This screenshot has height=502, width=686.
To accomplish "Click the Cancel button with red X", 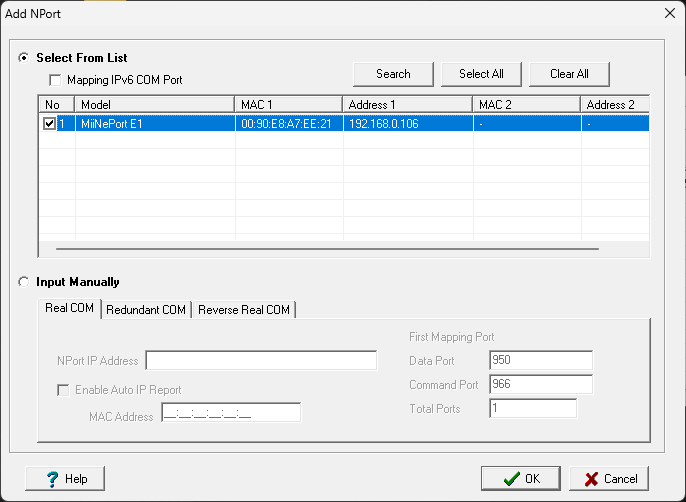I will coord(610,478).
